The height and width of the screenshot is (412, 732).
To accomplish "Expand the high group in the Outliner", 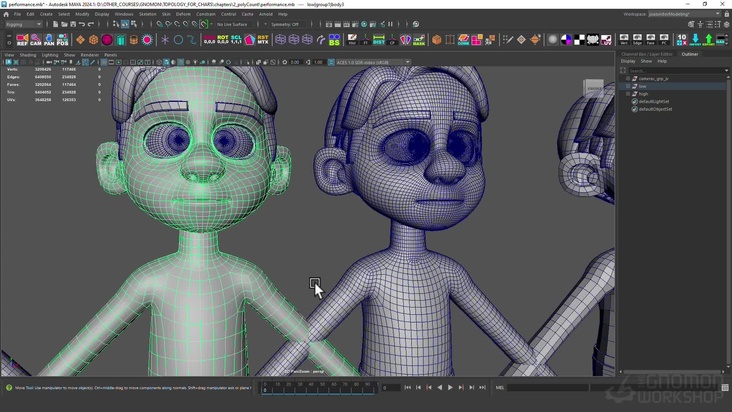I will coord(628,94).
